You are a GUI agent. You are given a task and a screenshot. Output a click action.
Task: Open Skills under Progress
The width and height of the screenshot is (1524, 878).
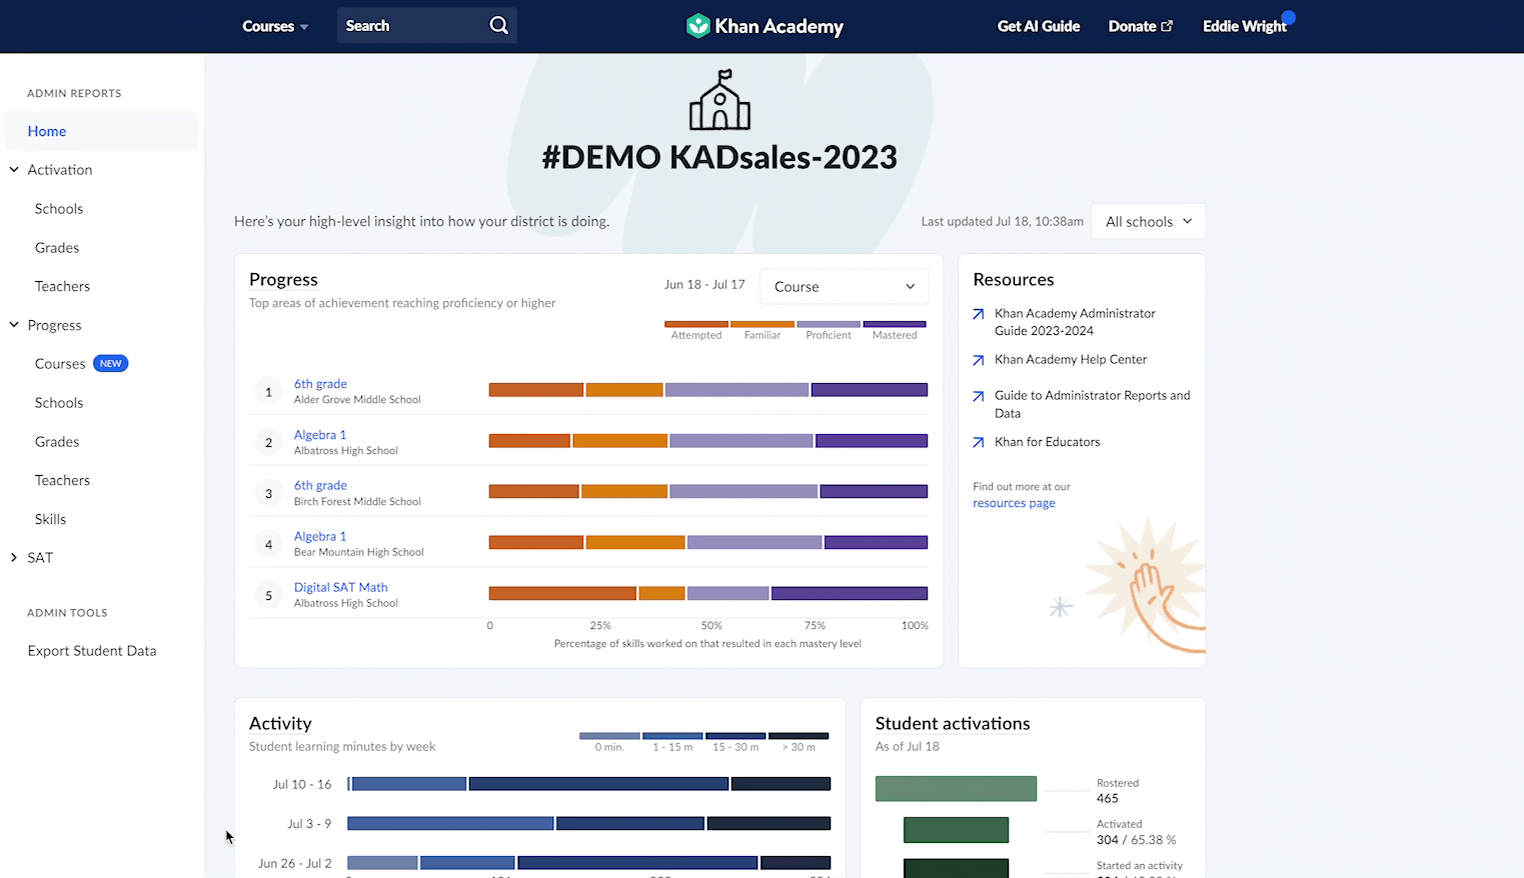(50, 519)
